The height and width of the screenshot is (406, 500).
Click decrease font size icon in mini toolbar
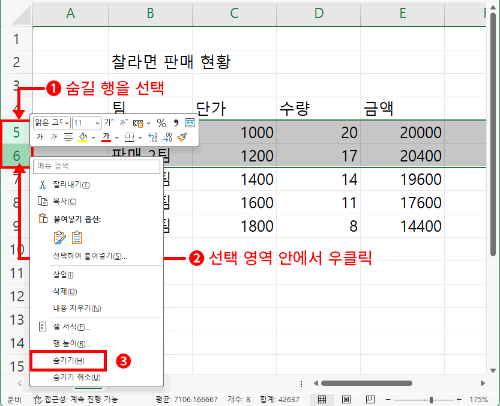pos(124,123)
